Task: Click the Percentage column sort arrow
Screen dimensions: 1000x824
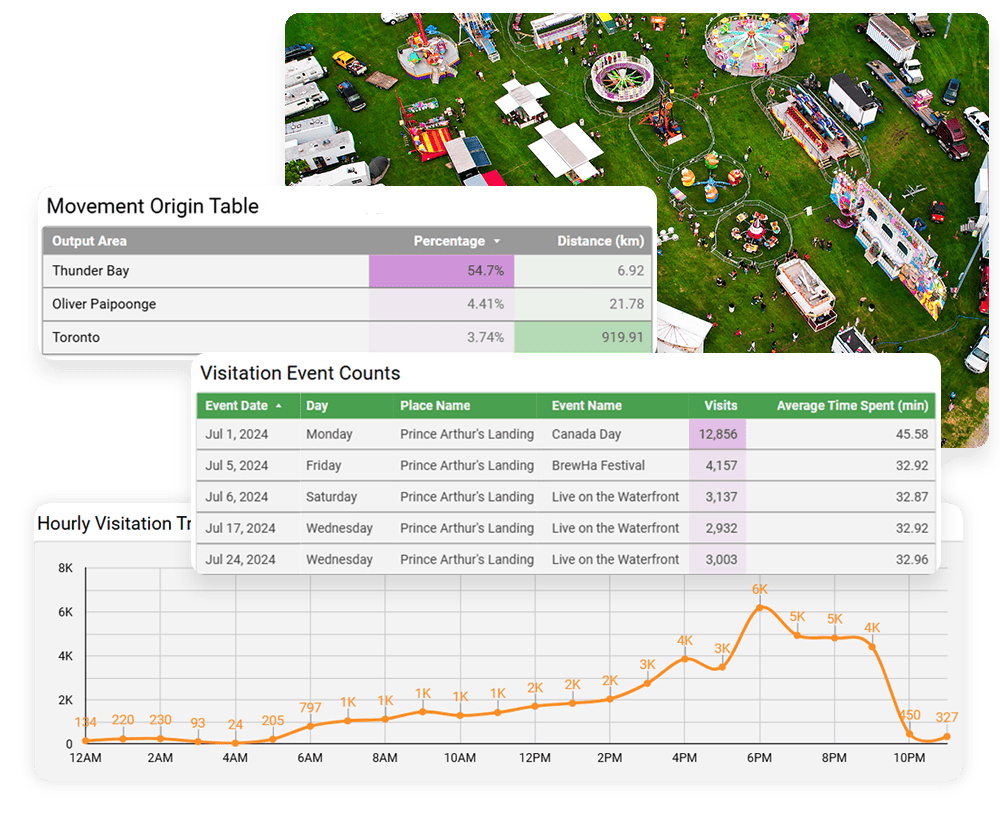Action: (x=496, y=241)
